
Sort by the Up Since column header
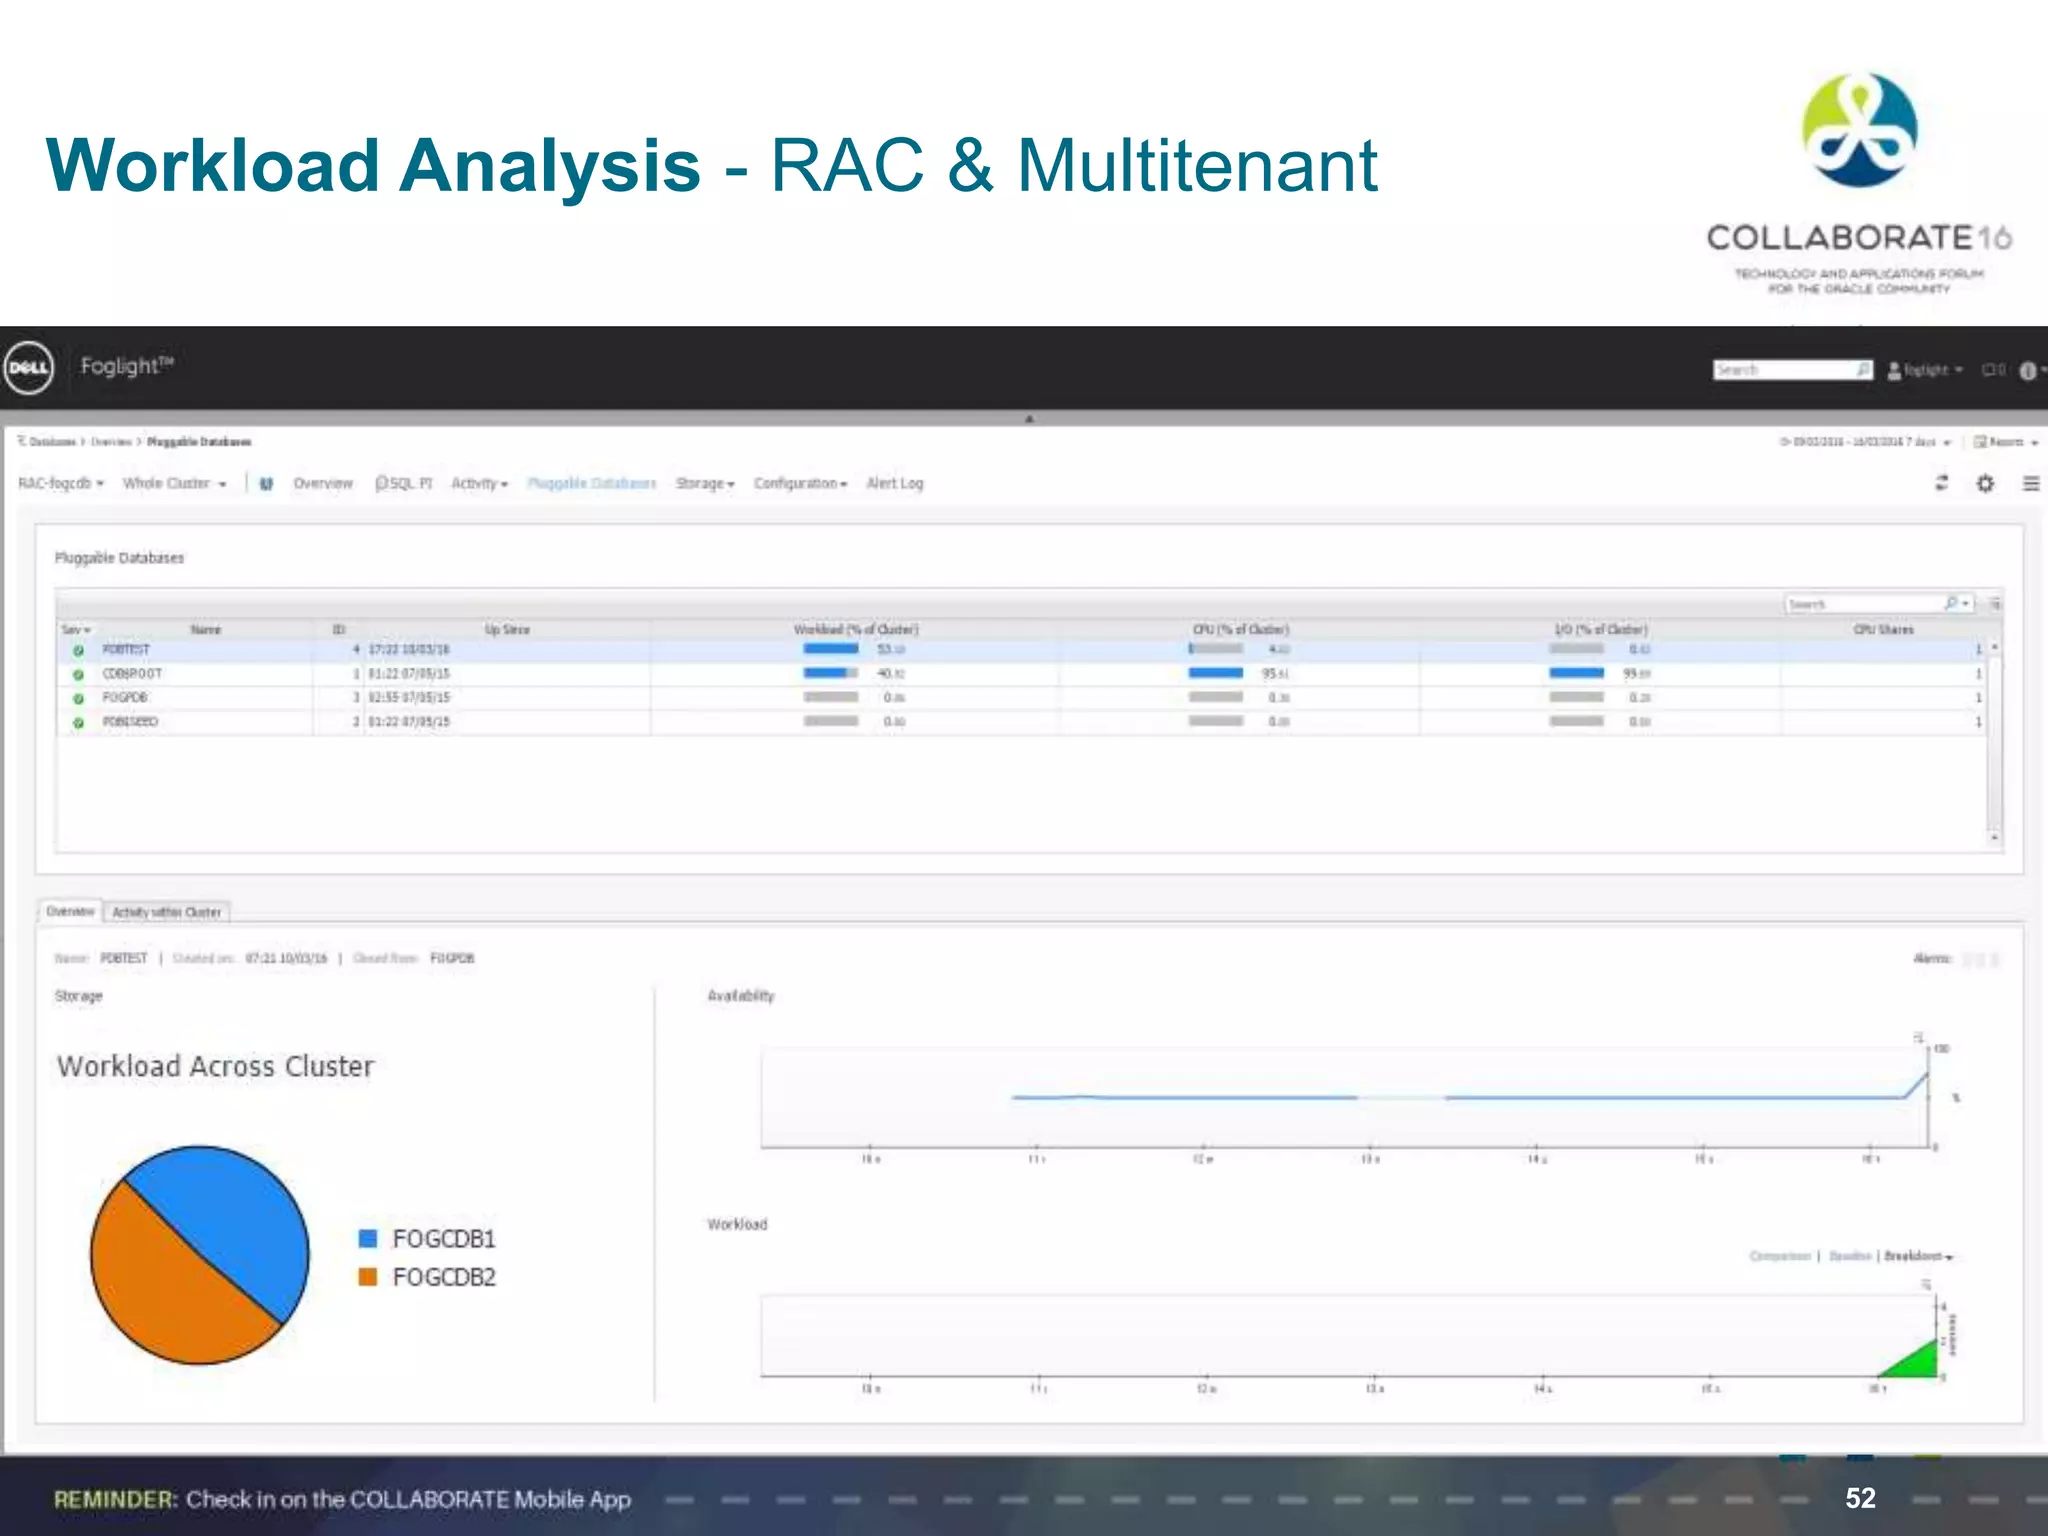507,630
